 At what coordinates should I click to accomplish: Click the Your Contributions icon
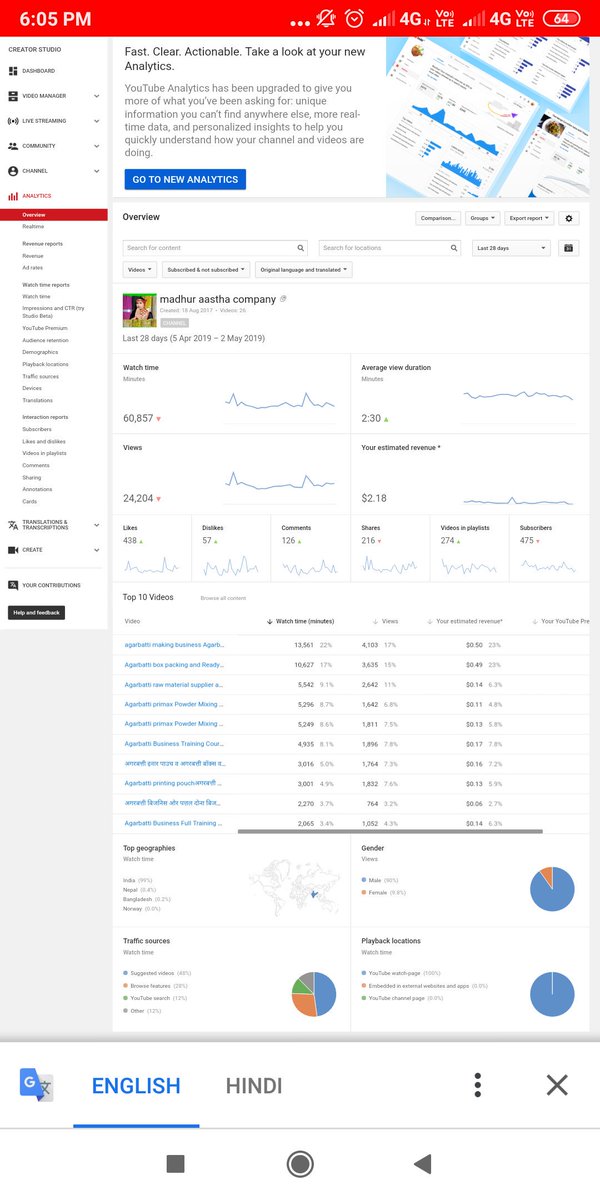(13, 585)
